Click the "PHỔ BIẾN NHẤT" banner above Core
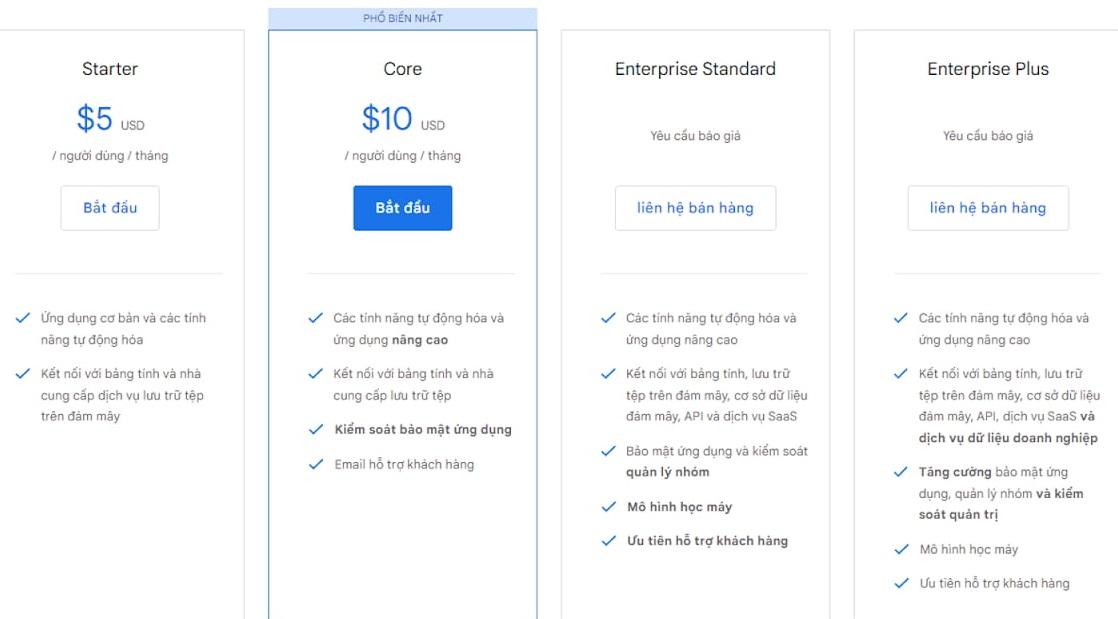The width and height of the screenshot is (1118, 619). tap(403, 16)
